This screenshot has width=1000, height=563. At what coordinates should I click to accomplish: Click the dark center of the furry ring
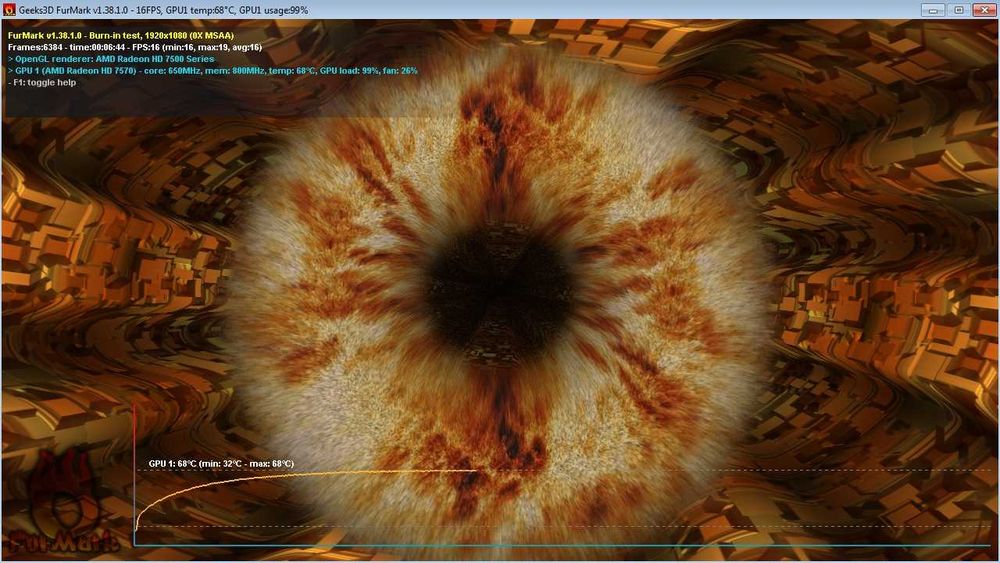[x=499, y=295]
